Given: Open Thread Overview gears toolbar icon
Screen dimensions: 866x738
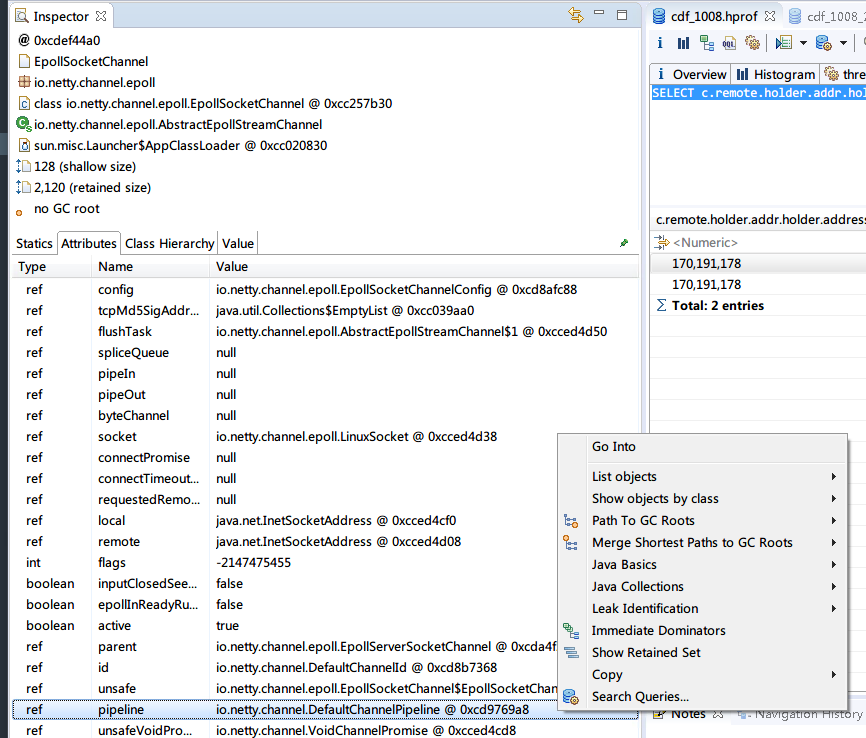Looking at the screenshot, I should pyautogui.click(x=752, y=43).
